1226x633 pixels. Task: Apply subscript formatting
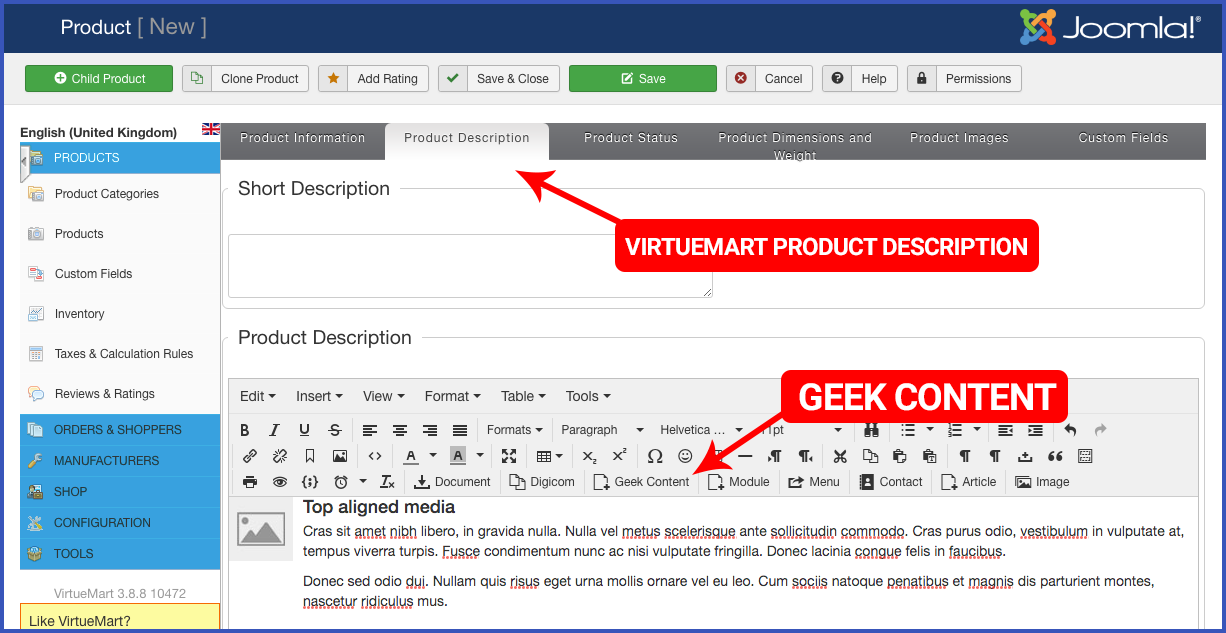pos(589,456)
